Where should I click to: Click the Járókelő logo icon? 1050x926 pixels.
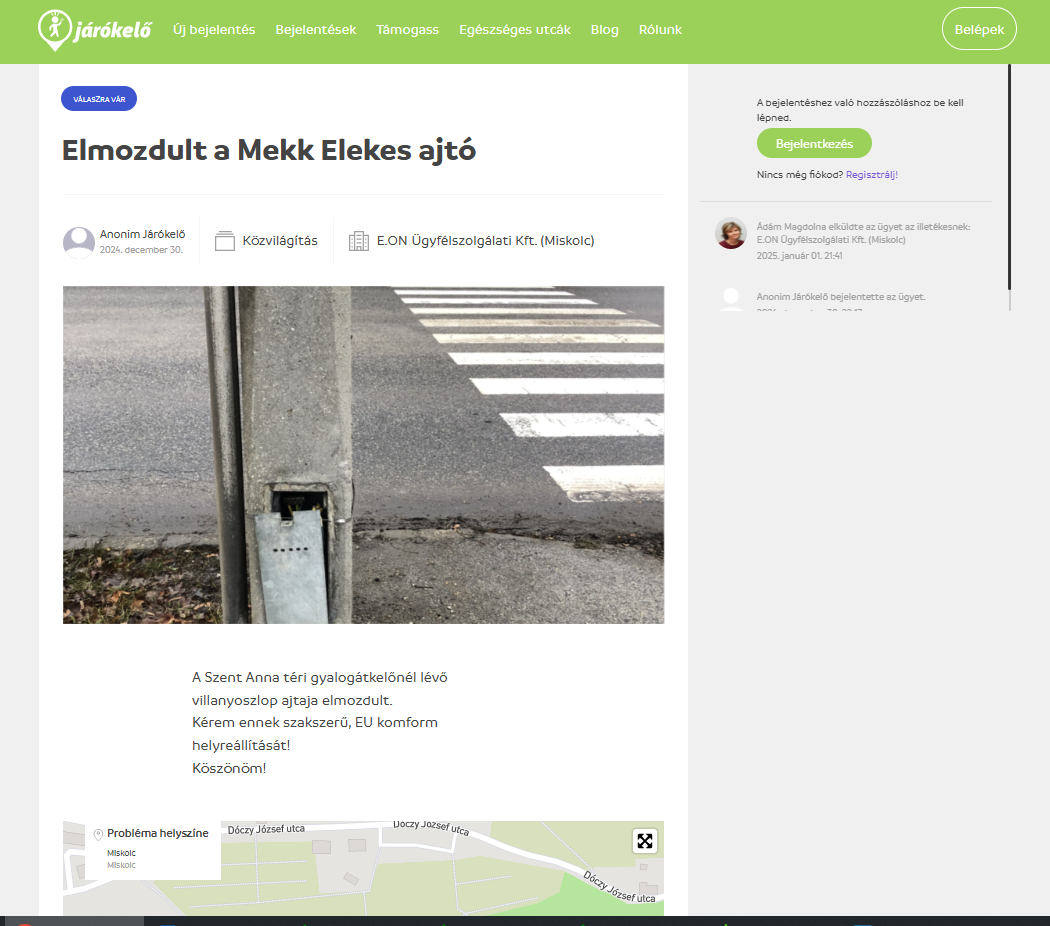click(x=54, y=30)
